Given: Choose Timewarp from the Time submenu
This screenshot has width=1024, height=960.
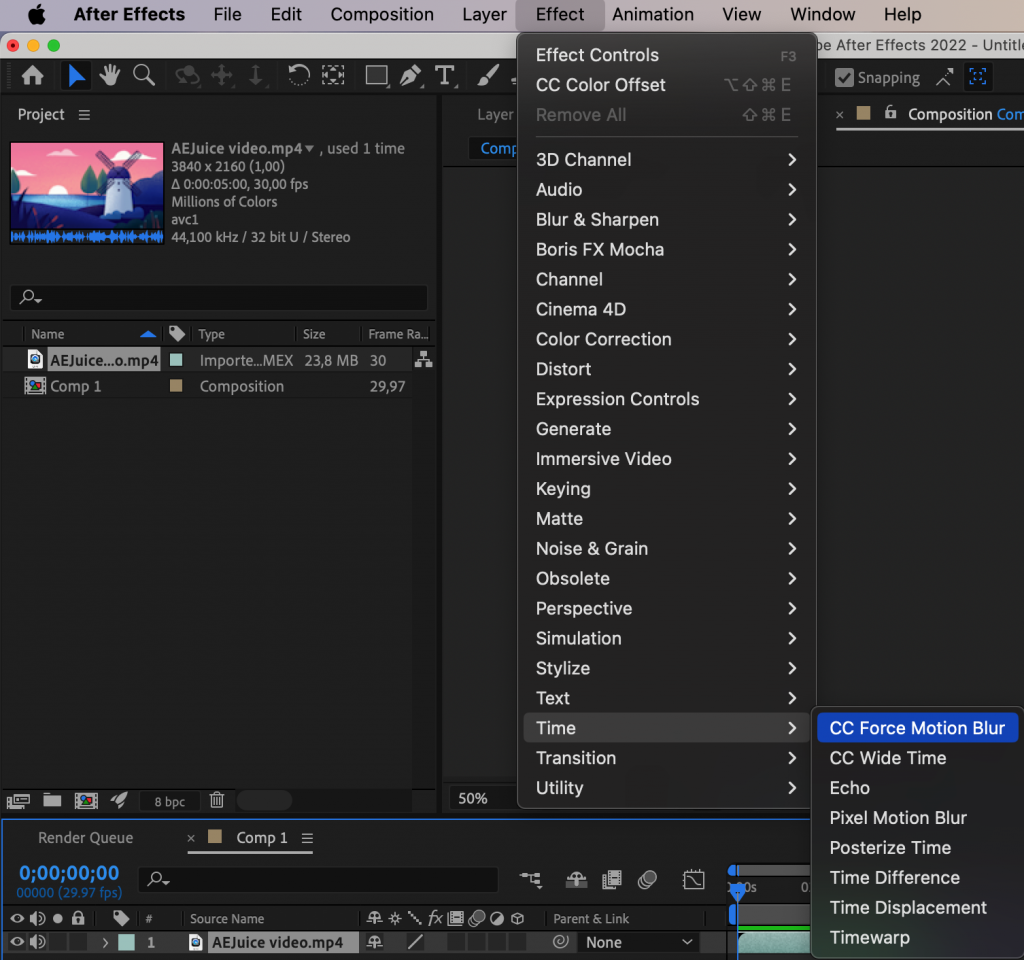Looking at the screenshot, I should (869, 937).
